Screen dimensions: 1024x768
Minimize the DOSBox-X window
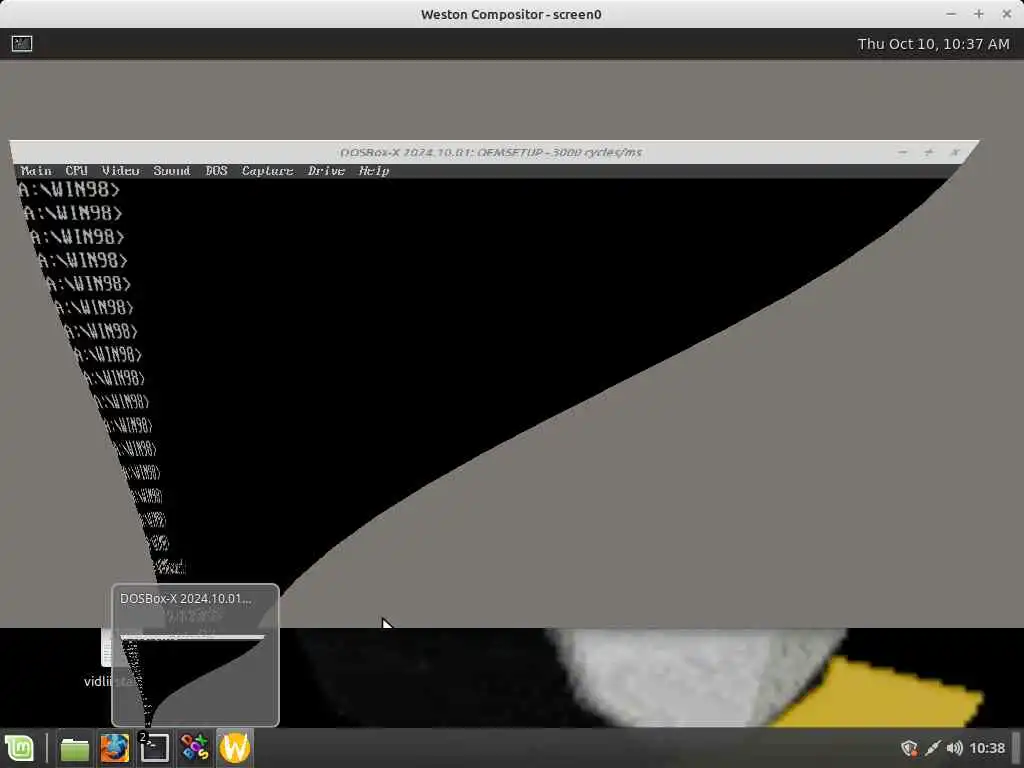pyautogui.click(x=903, y=152)
